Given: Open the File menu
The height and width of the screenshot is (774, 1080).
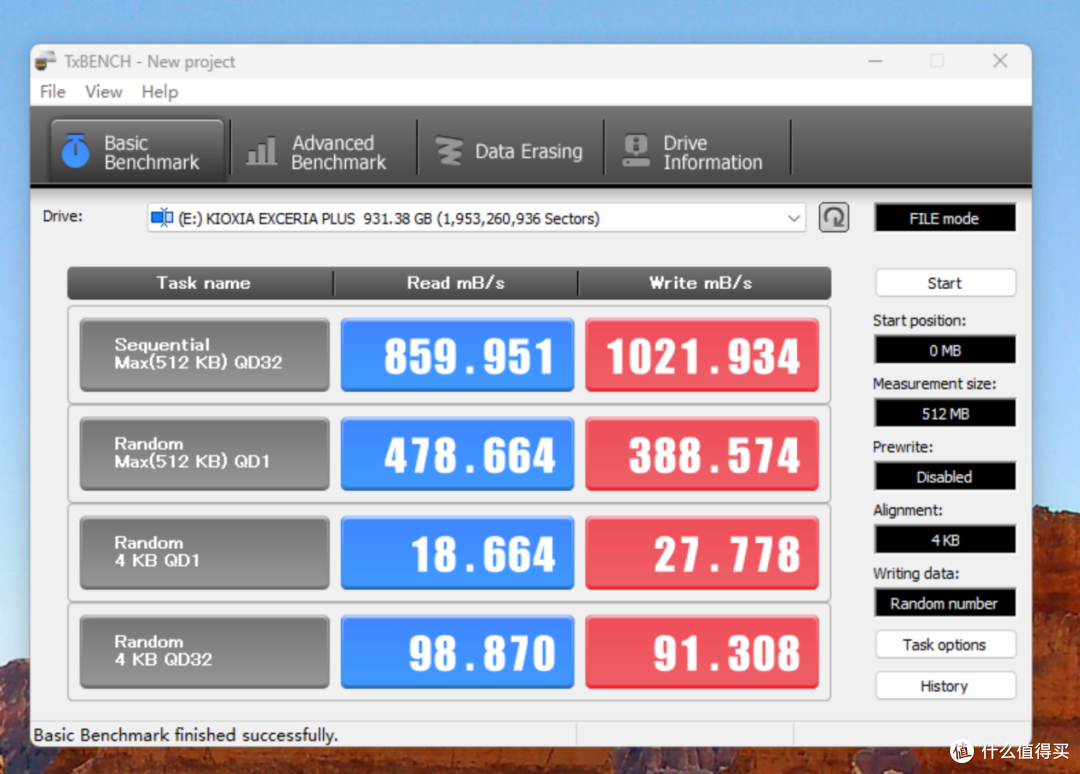Looking at the screenshot, I should 53,92.
